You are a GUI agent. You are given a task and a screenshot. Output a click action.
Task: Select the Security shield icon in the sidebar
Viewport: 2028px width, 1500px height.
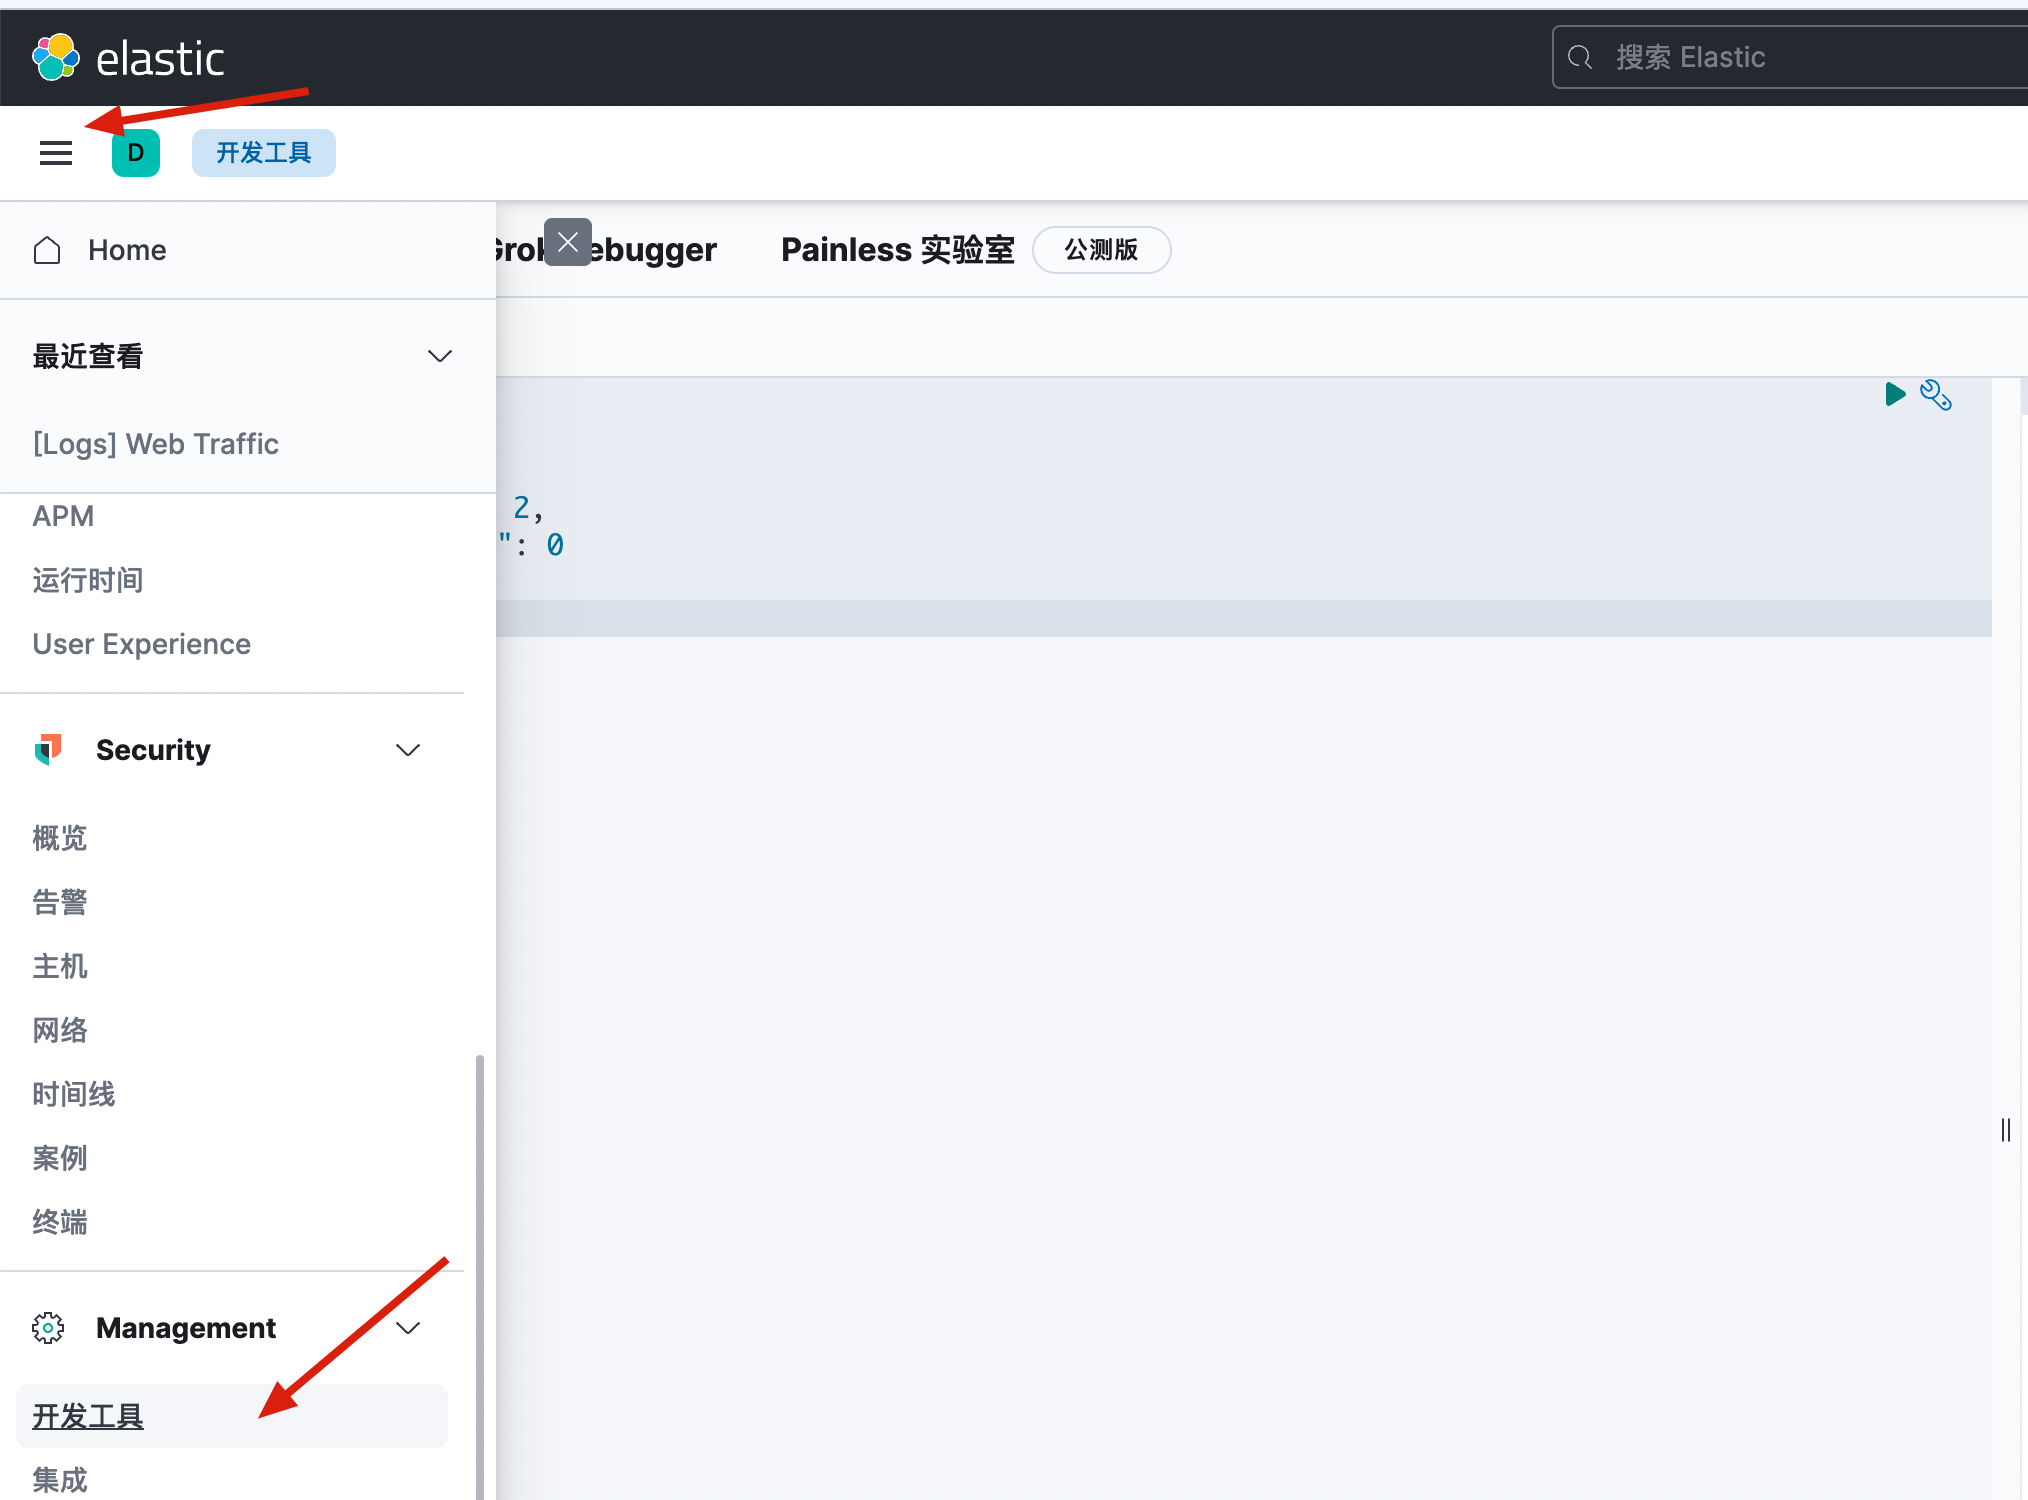point(47,749)
